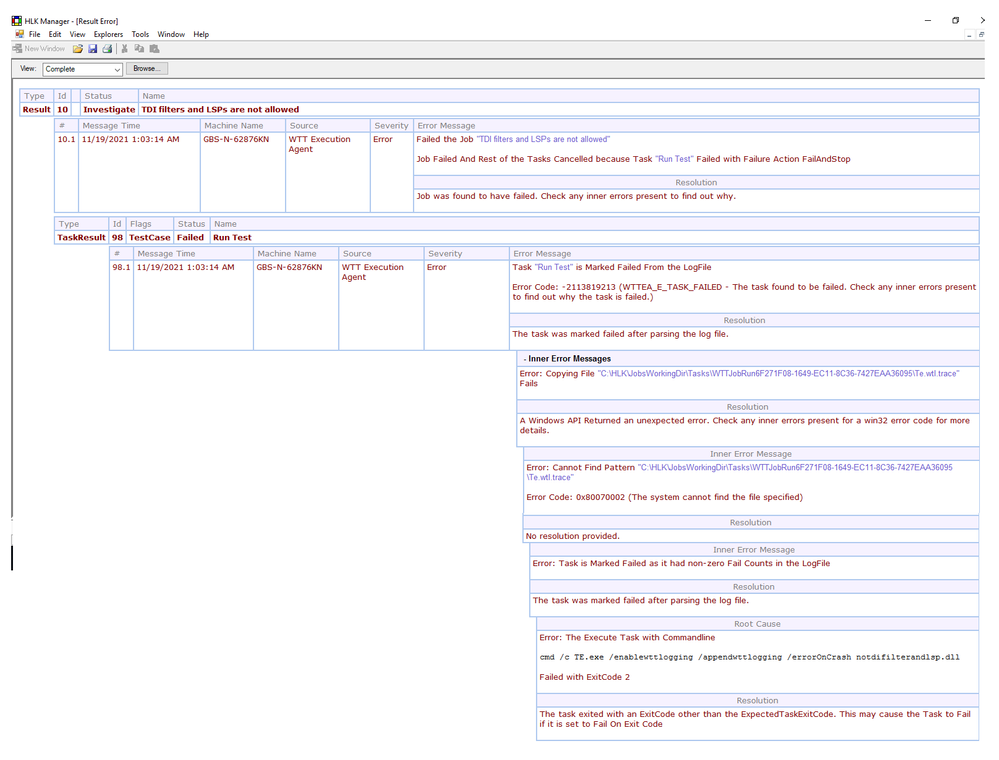
Task: Click the TestCase flags cell
Action: [150, 238]
